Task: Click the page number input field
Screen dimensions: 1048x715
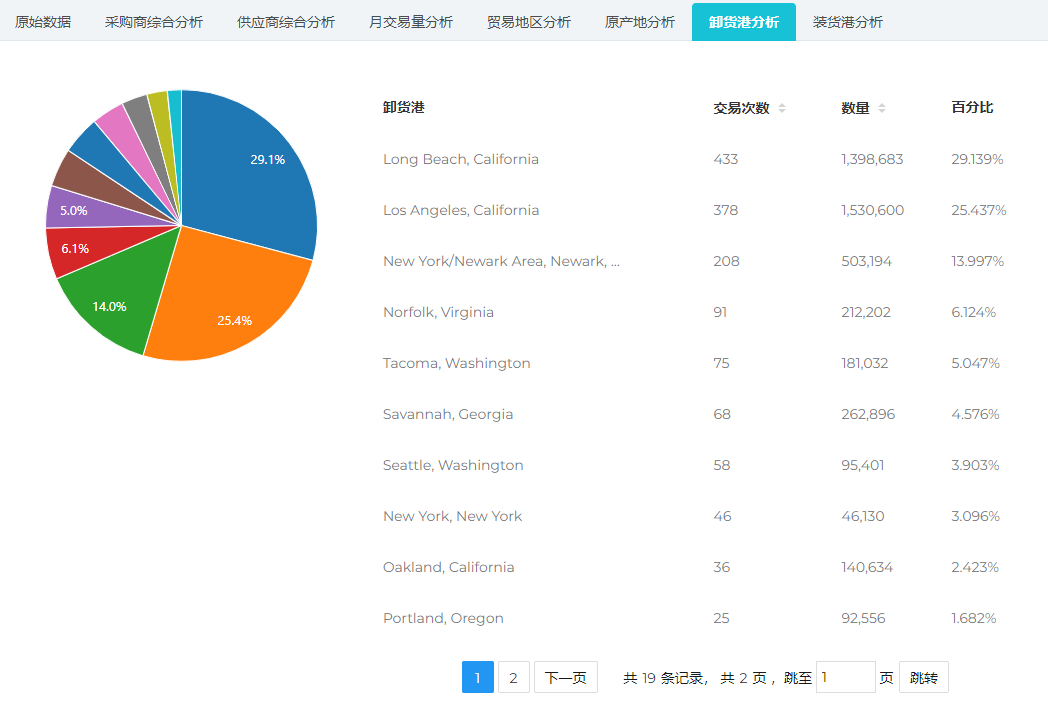Action: point(845,678)
